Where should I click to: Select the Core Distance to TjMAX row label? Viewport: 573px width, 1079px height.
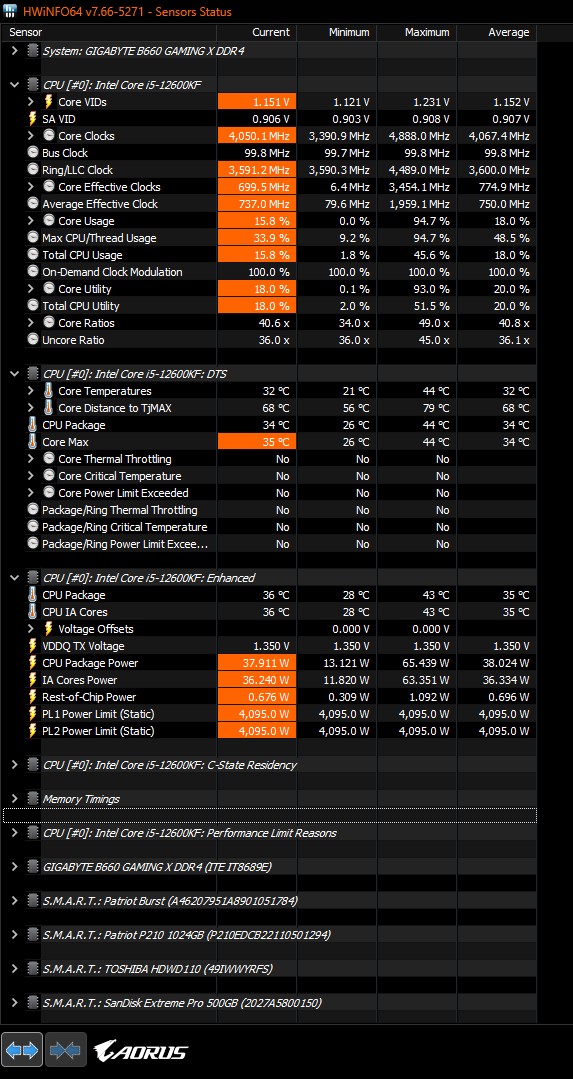pyautogui.click(x=115, y=408)
